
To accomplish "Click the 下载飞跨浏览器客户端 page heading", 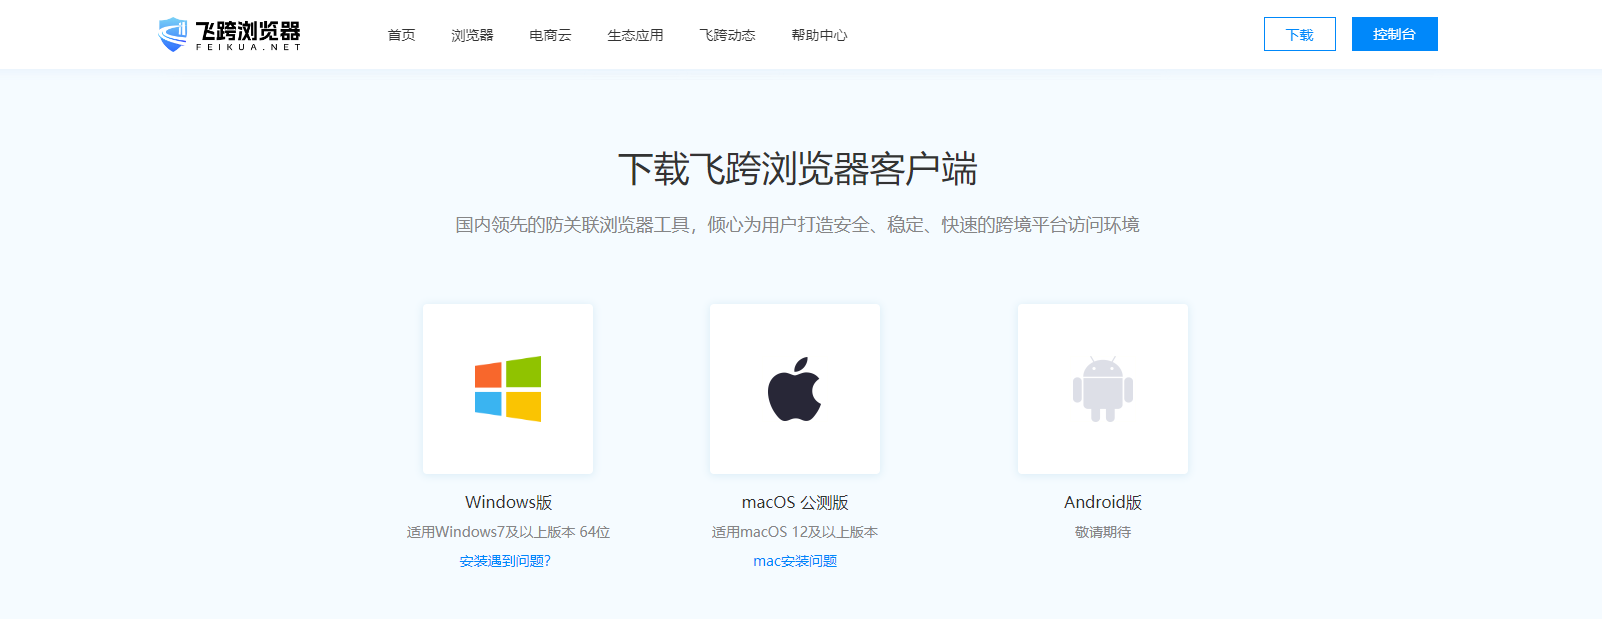I will 797,169.
